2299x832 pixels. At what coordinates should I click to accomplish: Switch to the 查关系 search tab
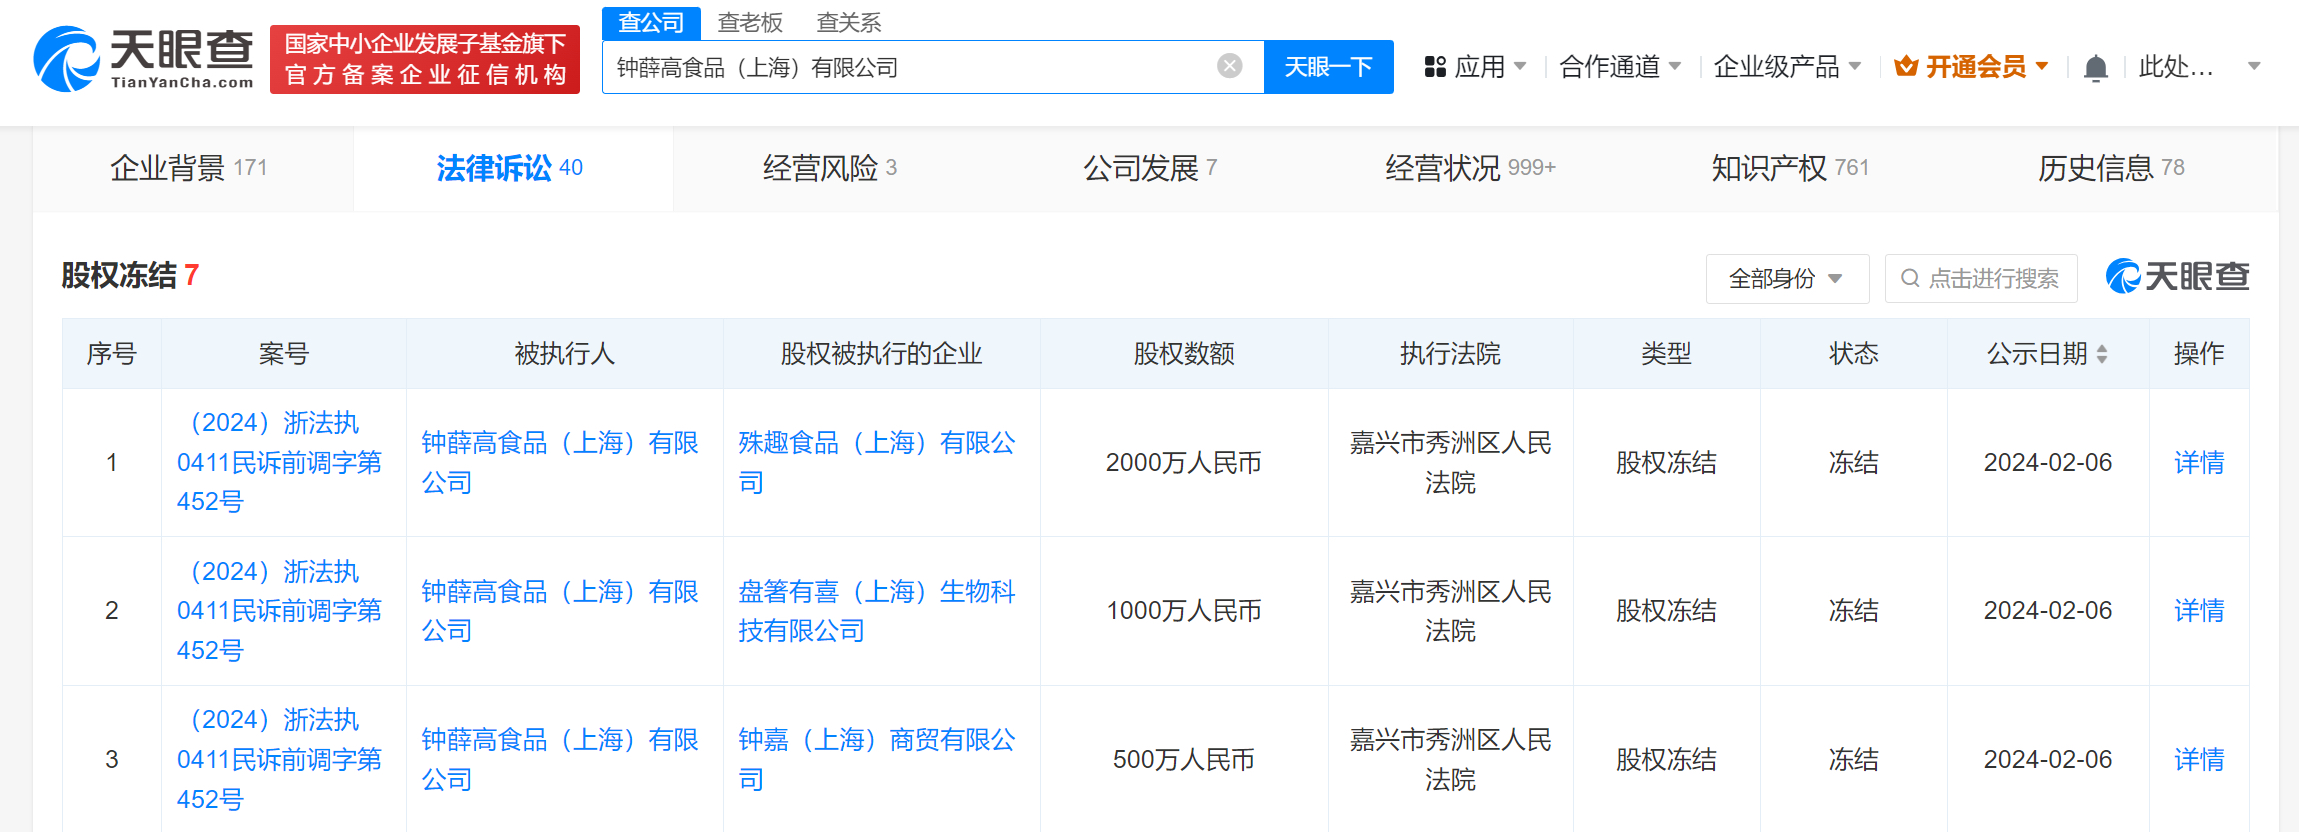coord(849,22)
